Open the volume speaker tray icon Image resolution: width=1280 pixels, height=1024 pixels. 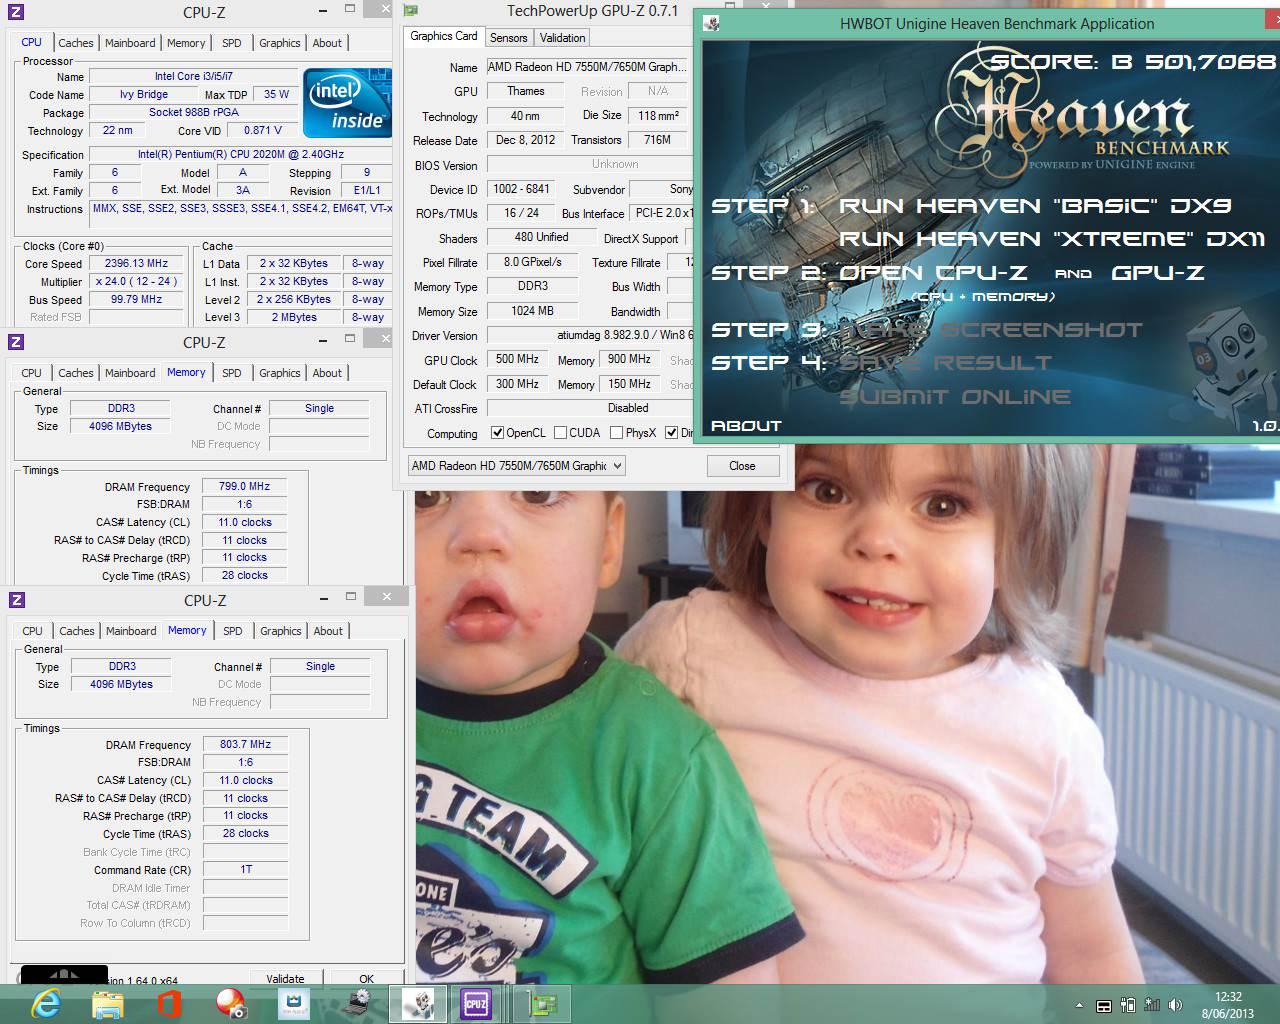click(x=1176, y=1005)
